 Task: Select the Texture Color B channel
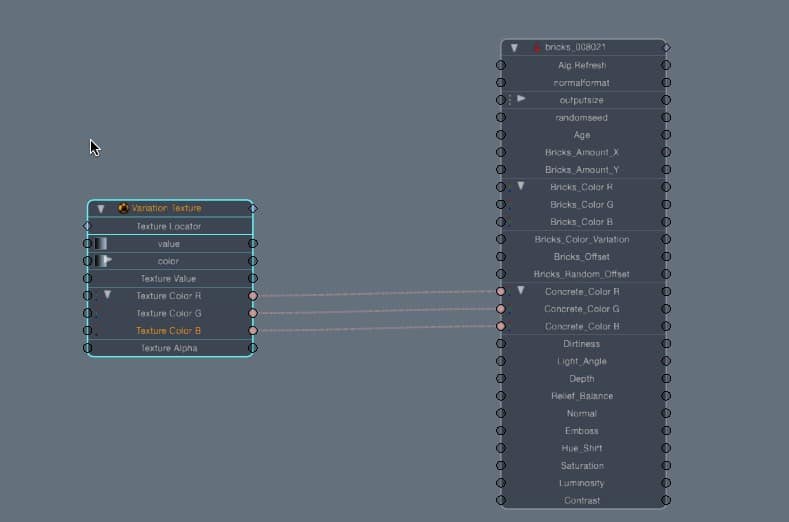click(x=167, y=330)
